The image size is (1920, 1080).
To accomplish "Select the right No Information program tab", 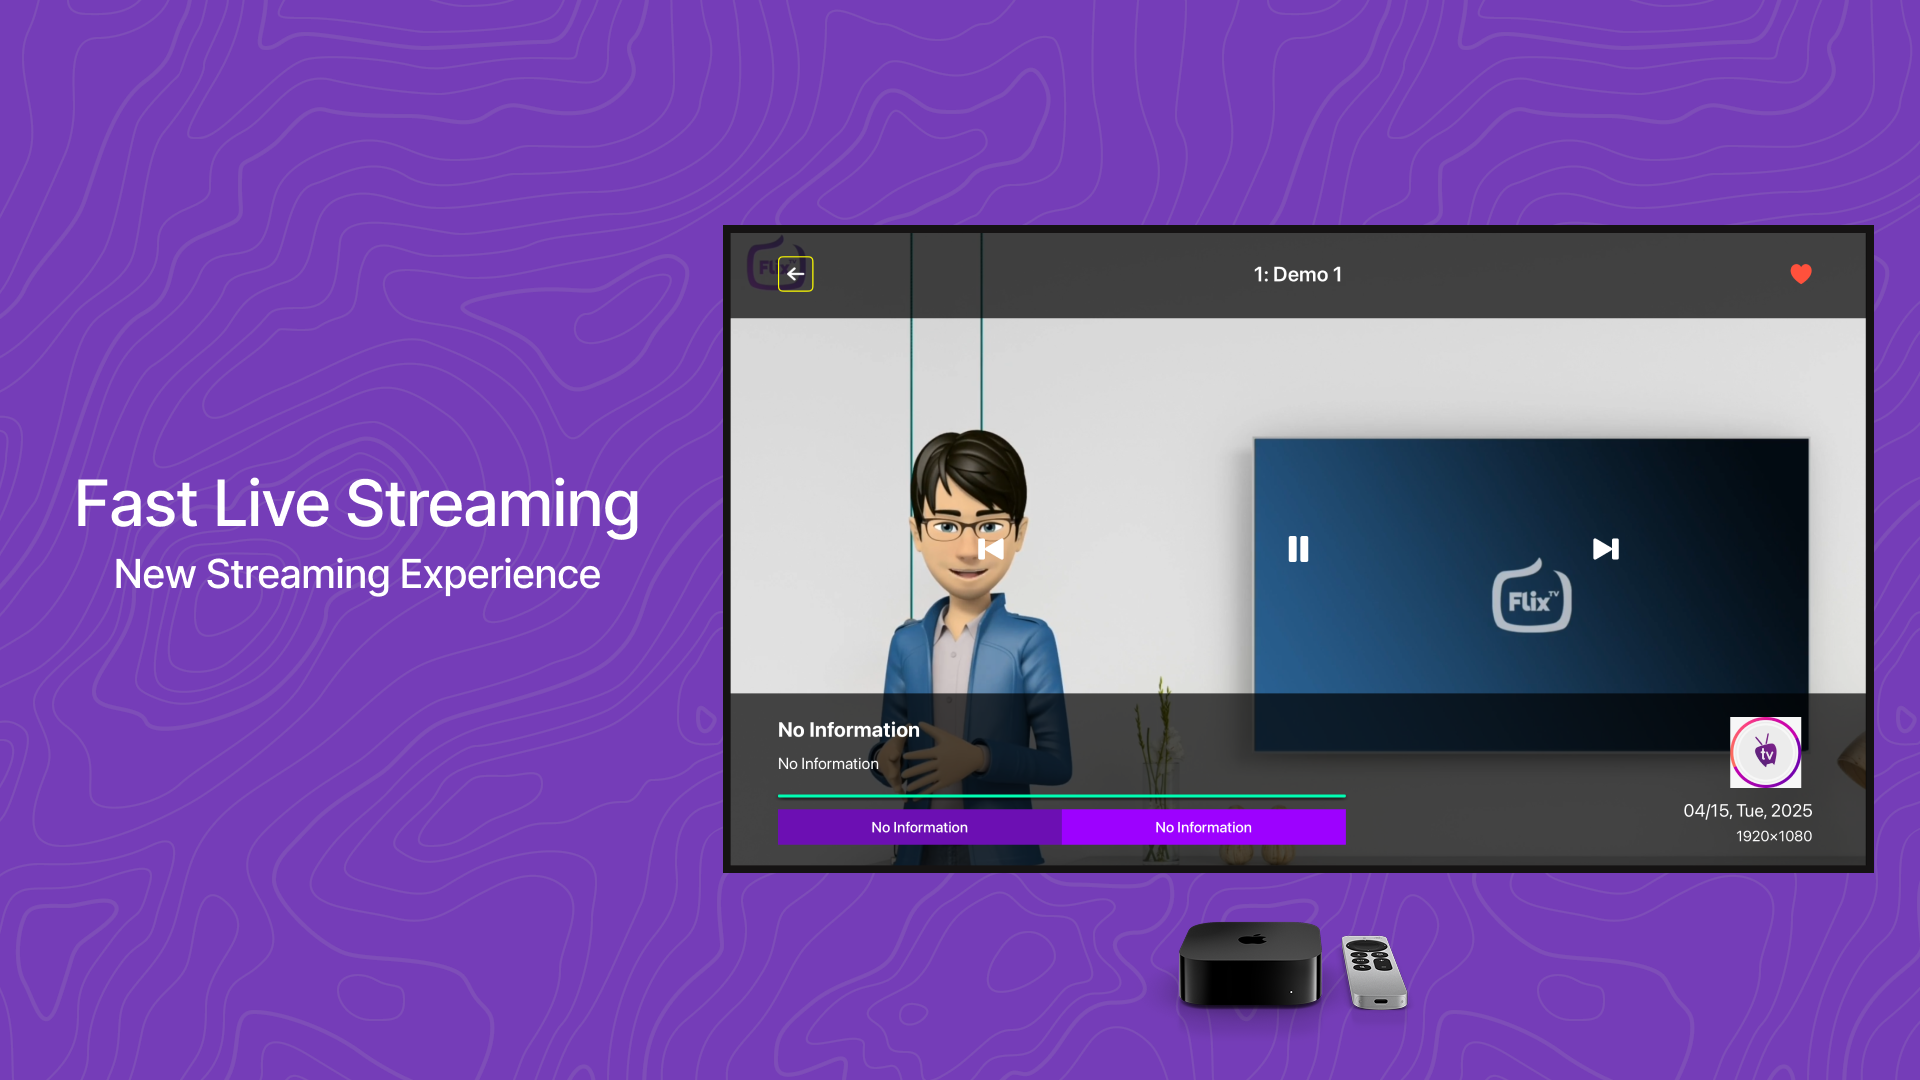I will tap(1203, 827).
